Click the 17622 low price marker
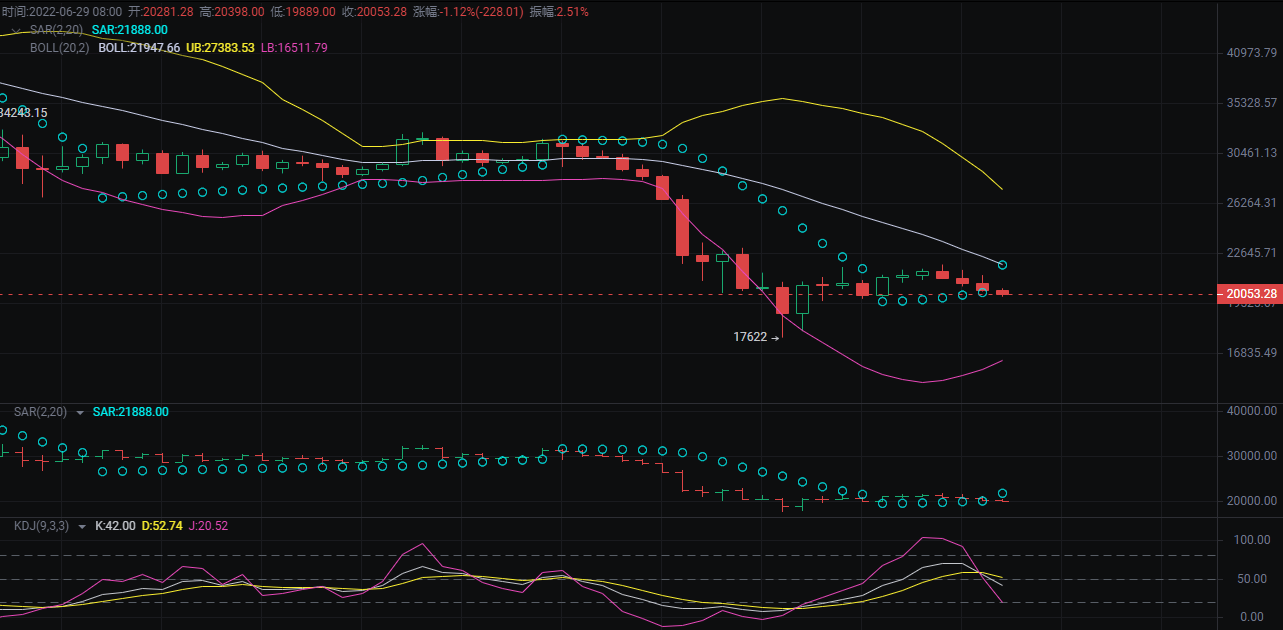The image size is (1283, 630). [x=750, y=337]
